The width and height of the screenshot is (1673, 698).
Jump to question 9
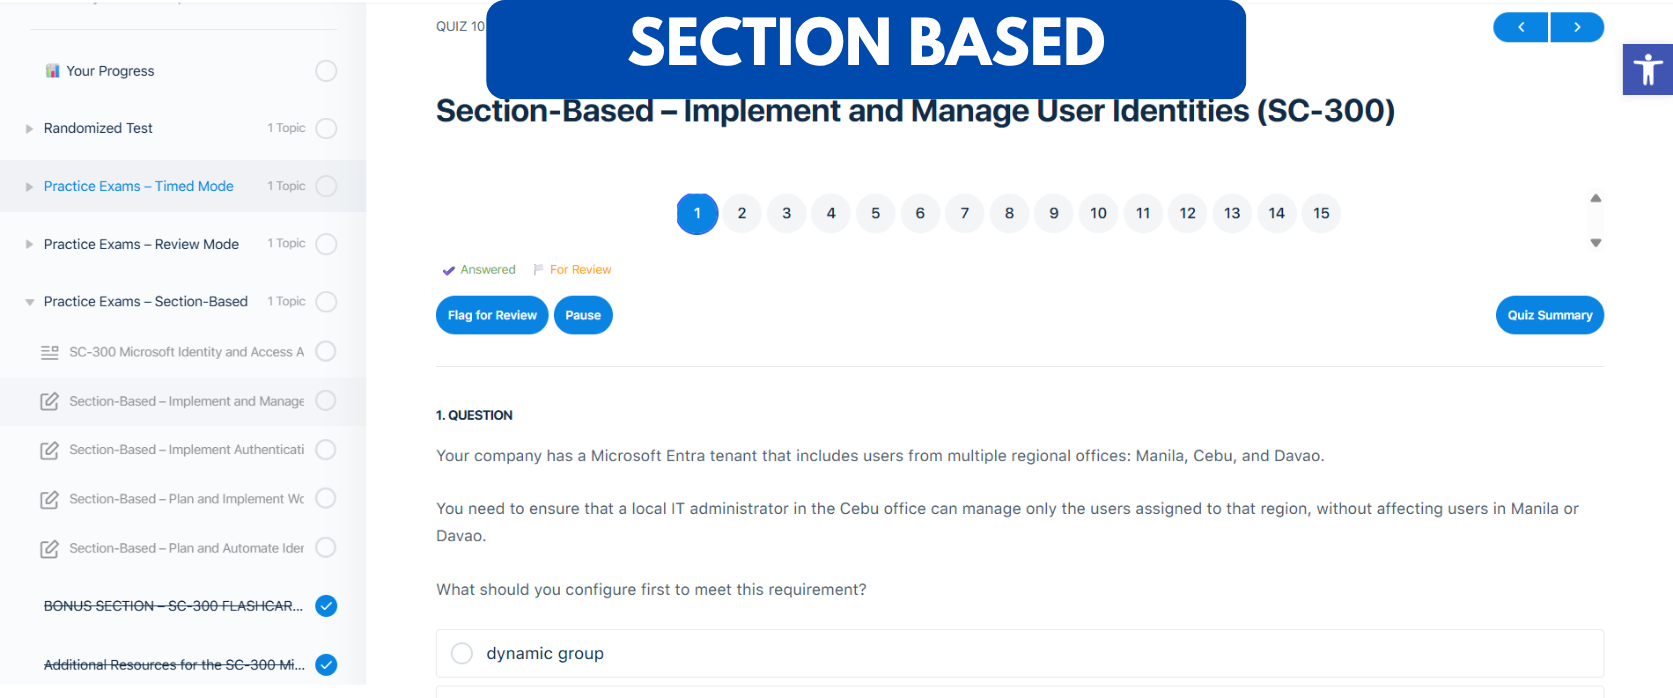click(1054, 213)
